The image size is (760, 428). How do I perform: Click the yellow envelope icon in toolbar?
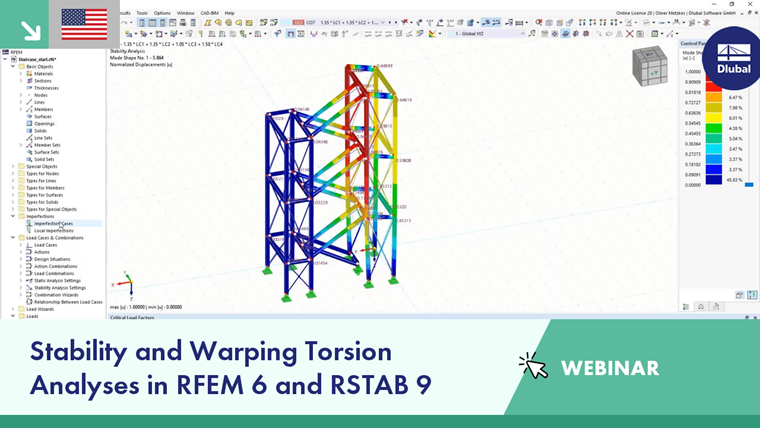click(x=249, y=22)
